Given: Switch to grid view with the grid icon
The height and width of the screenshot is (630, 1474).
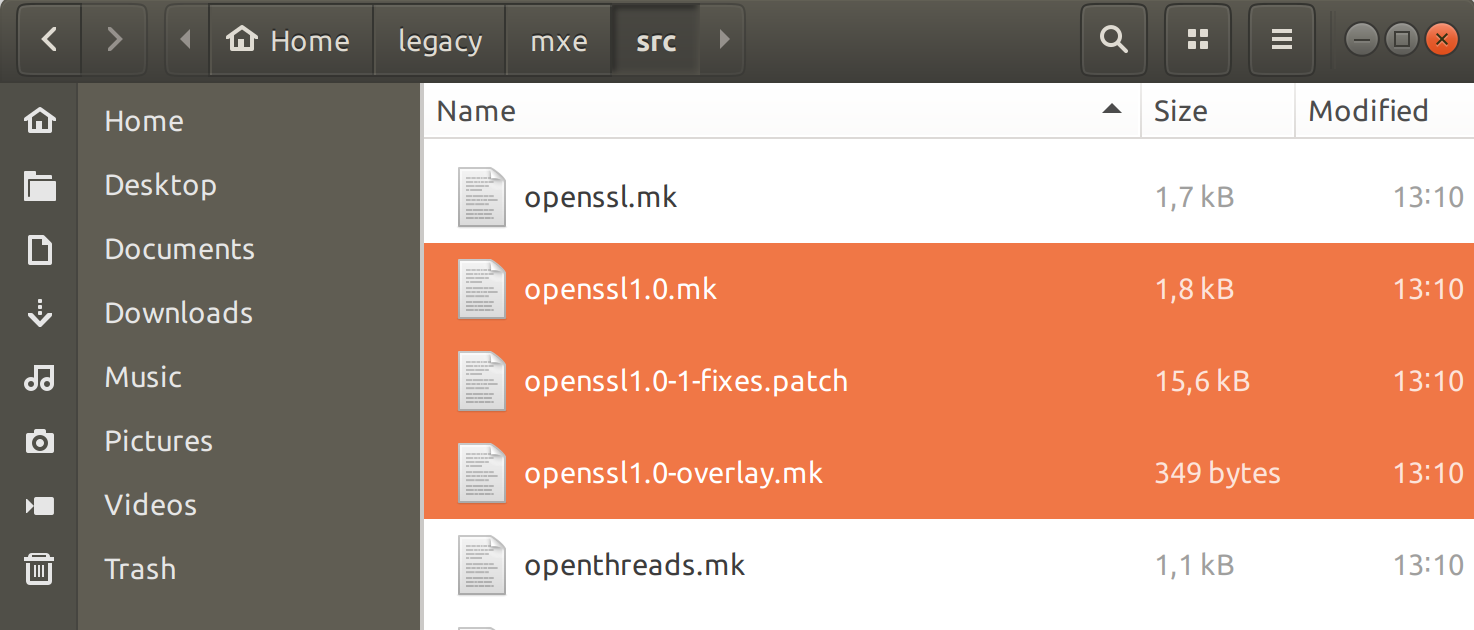Looking at the screenshot, I should pyautogui.click(x=1198, y=40).
